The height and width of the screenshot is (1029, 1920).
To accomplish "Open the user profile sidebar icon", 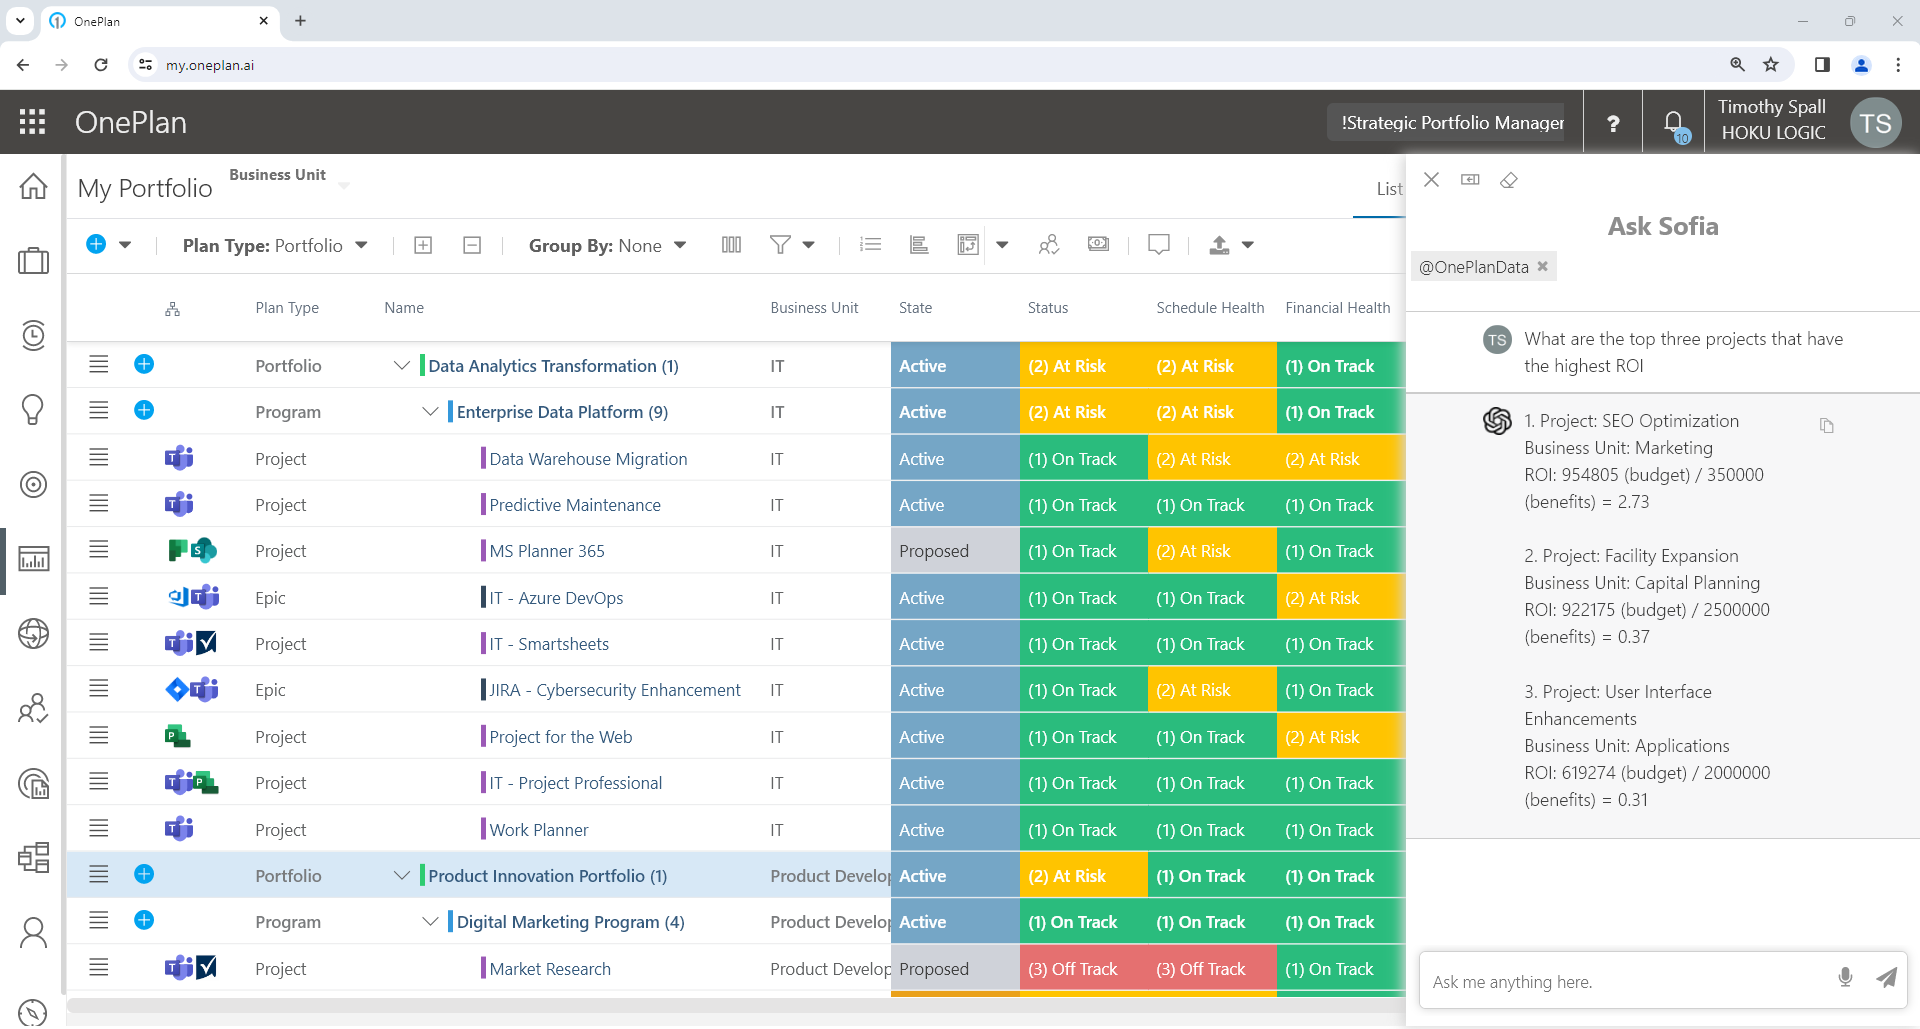I will click(x=33, y=933).
